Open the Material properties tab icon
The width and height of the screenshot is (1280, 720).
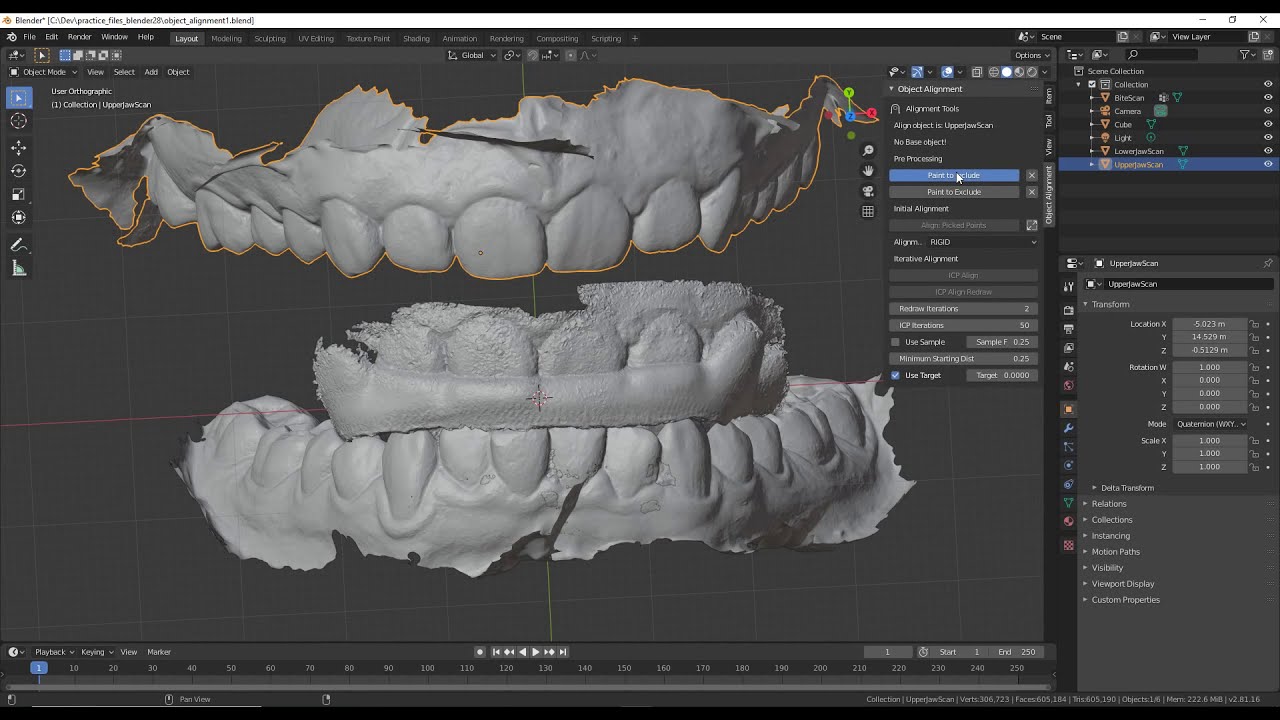click(1068, 522)
